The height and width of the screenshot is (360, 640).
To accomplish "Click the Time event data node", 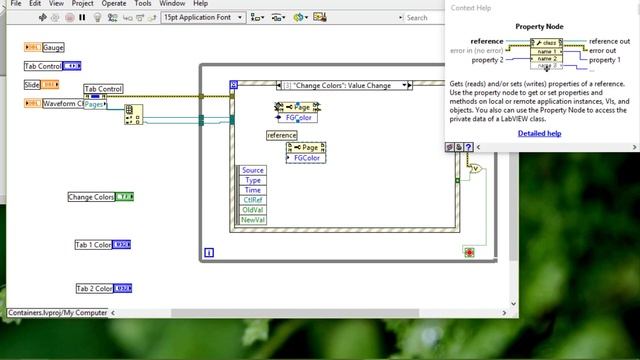I will click(x=252, y=190).
